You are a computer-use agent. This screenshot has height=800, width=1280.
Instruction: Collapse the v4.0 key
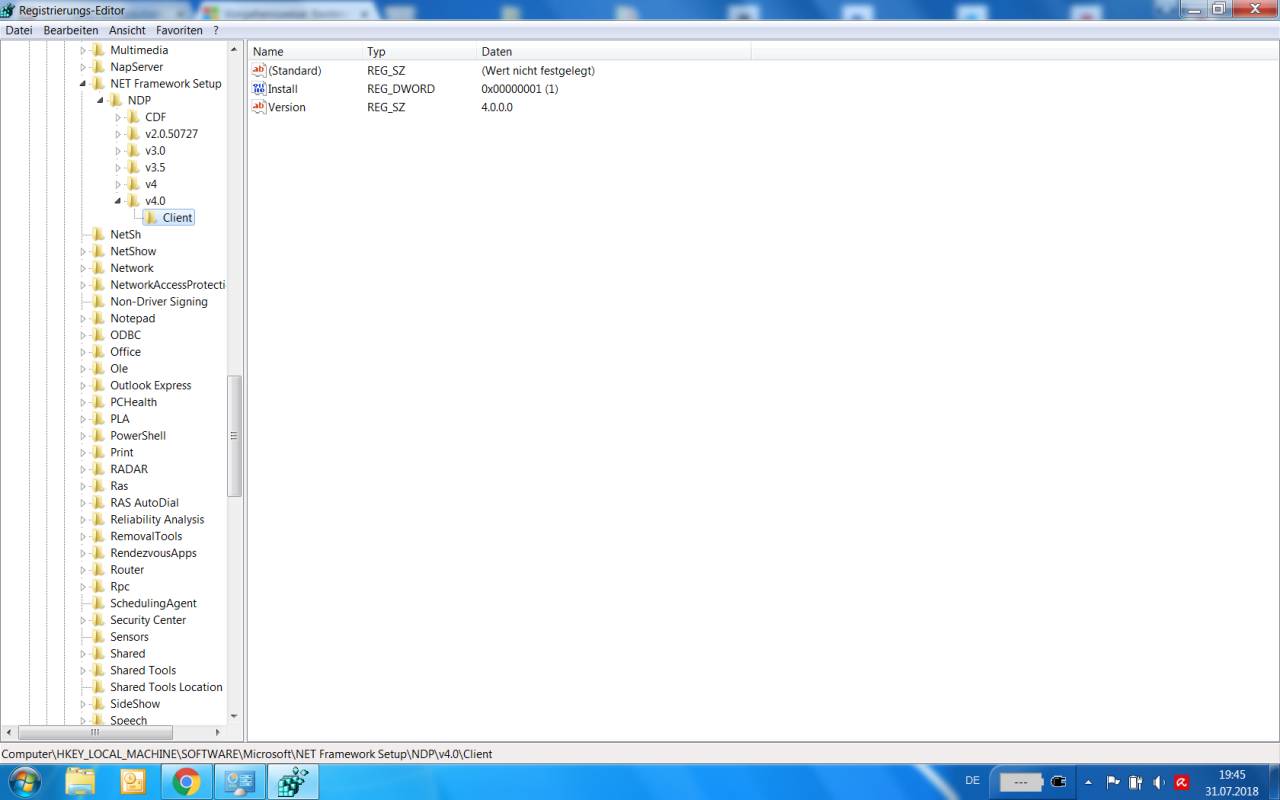(118, 201)
